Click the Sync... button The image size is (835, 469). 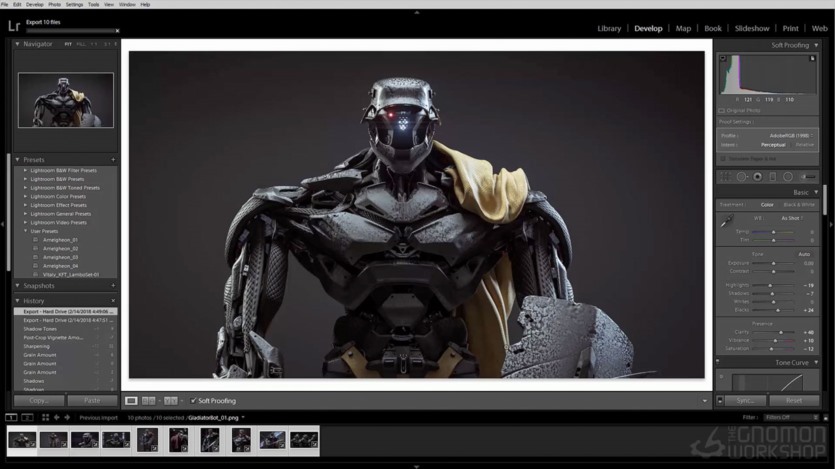745,400
